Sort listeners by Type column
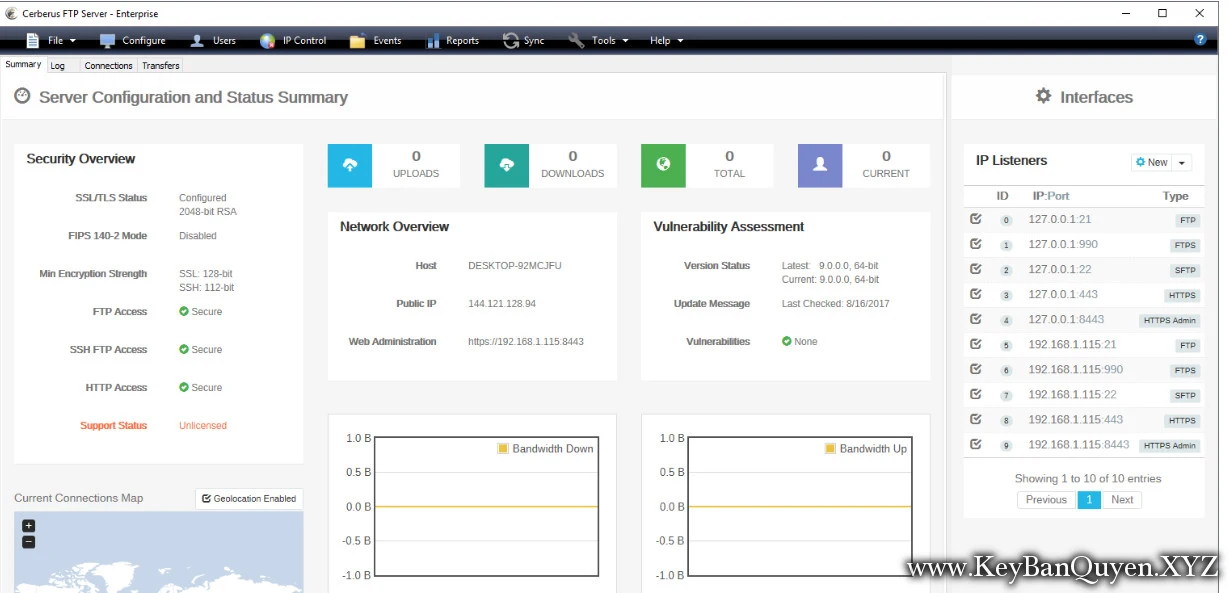The image size is (1229, 593). (1175, 196)
